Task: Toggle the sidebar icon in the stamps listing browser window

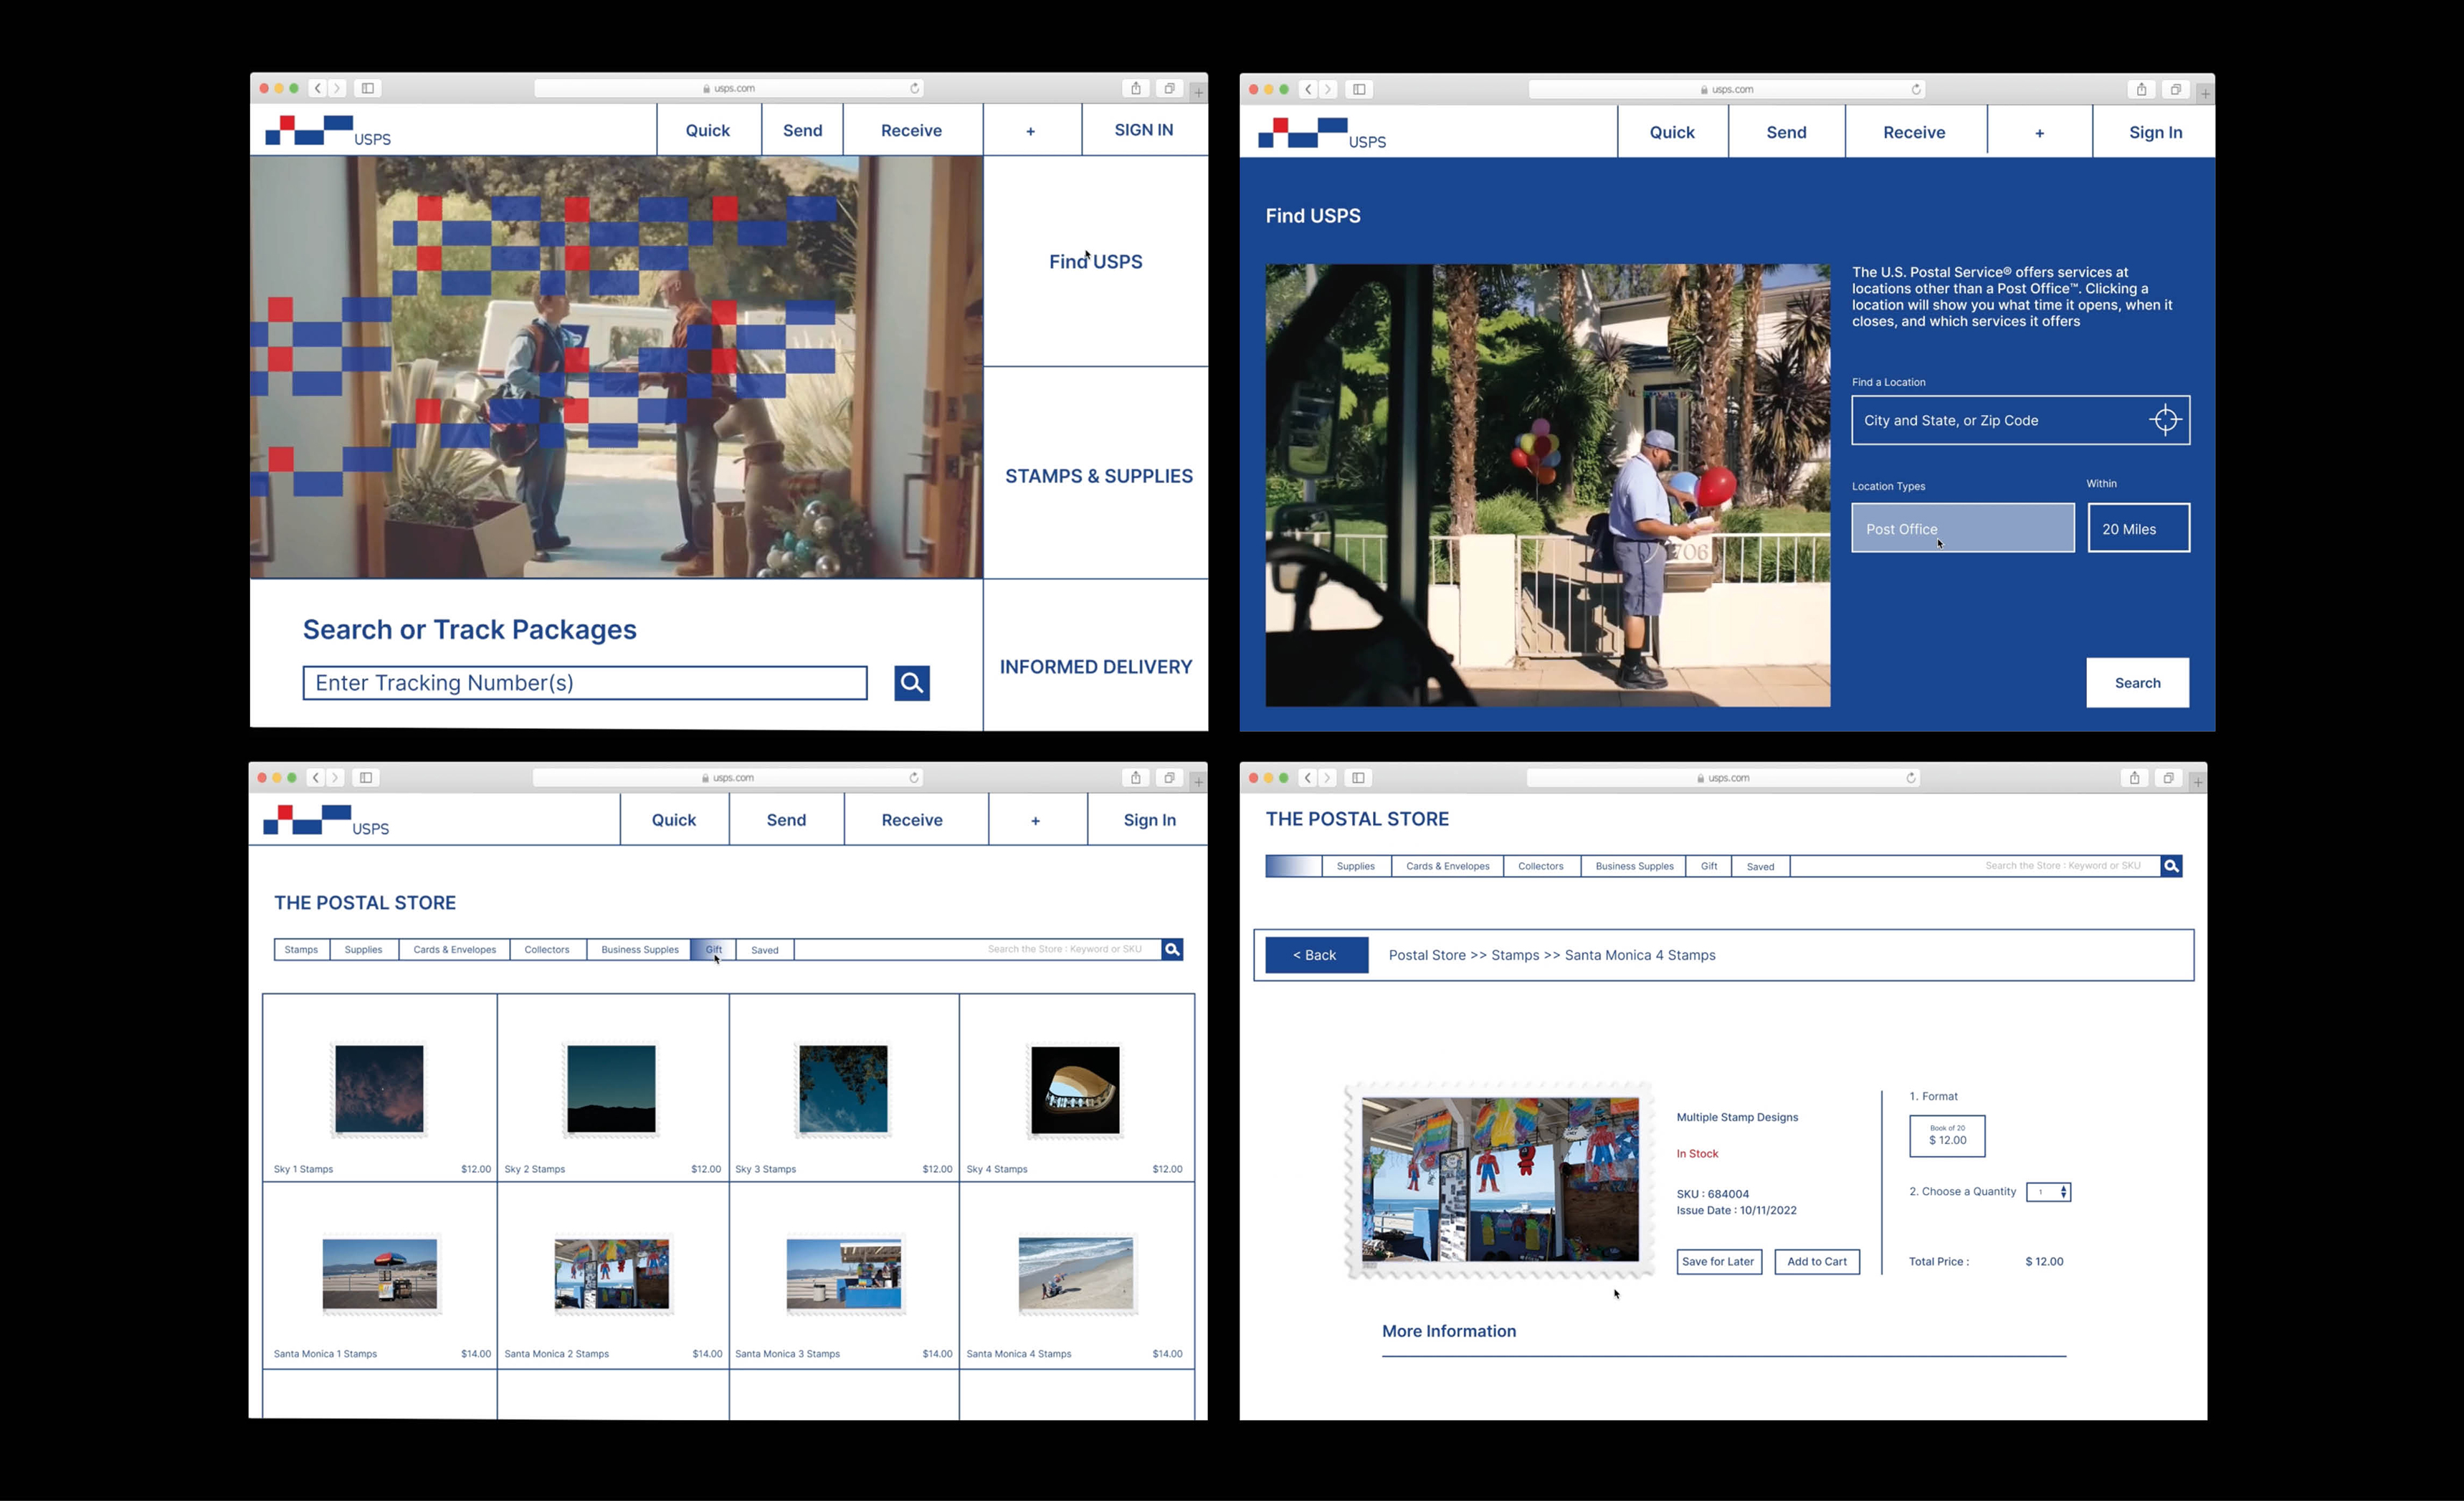Action: (x=366, y=778)
